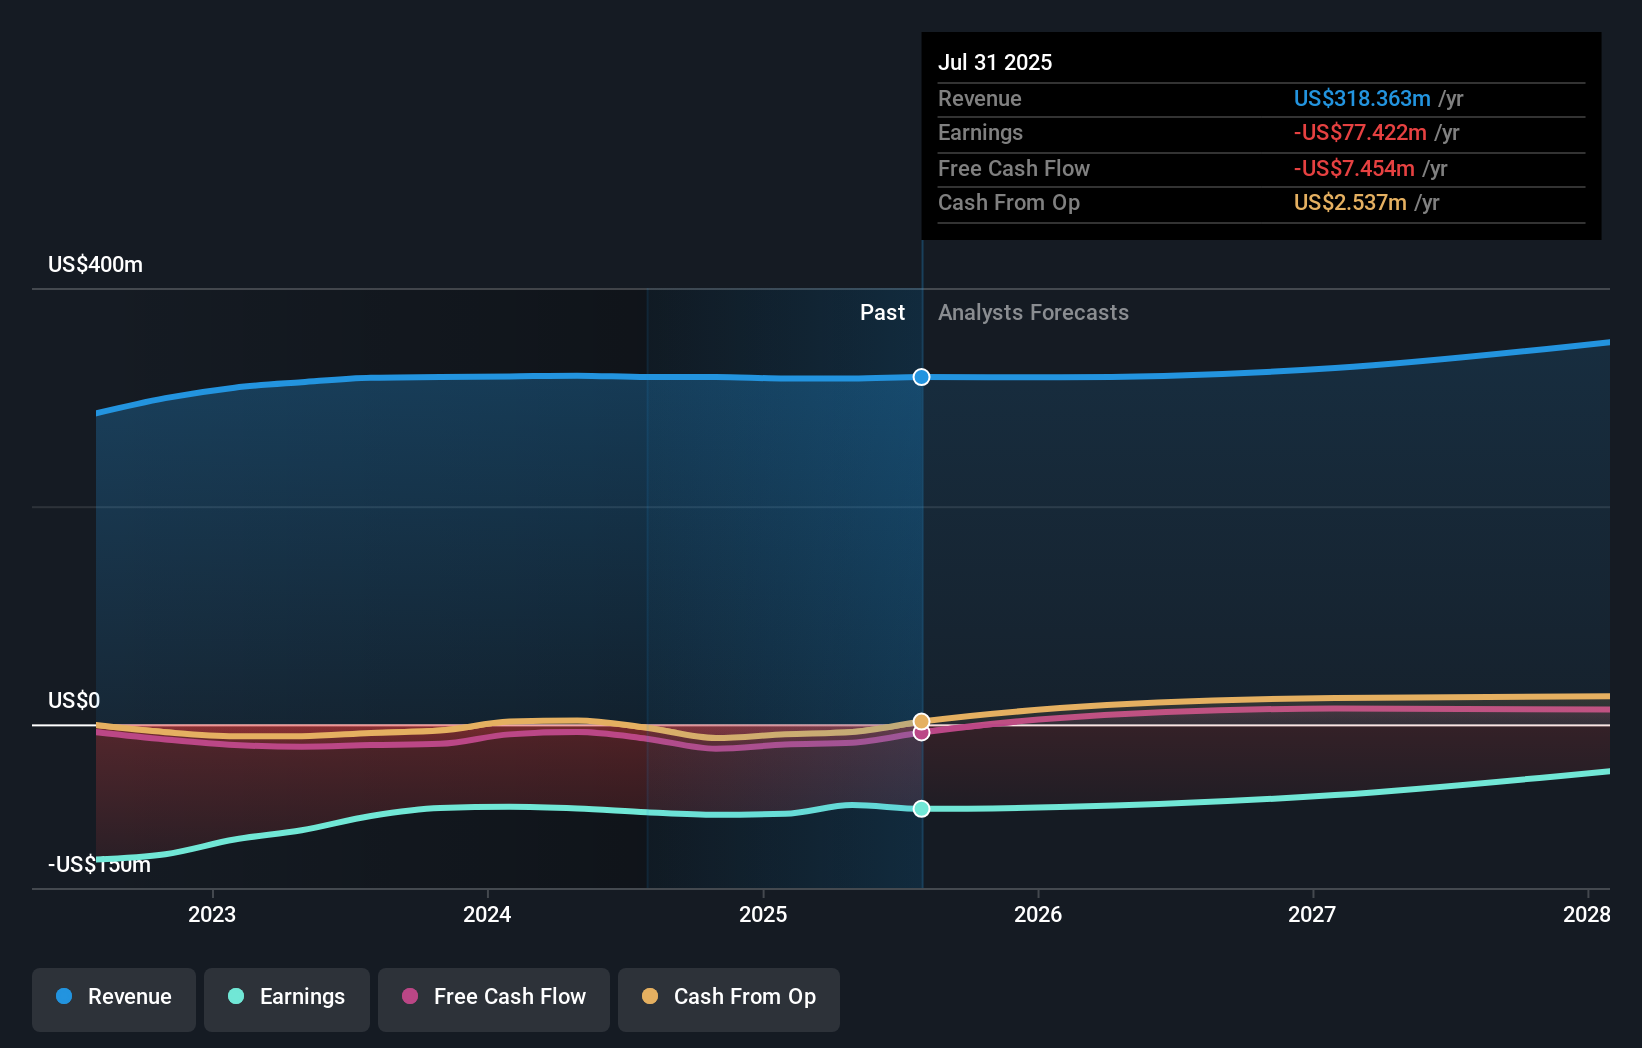Click the Revenue value US$318.363m in tooltip
The width and height of the screenshot is (1642, 1048).
(x=1362, y=98)
